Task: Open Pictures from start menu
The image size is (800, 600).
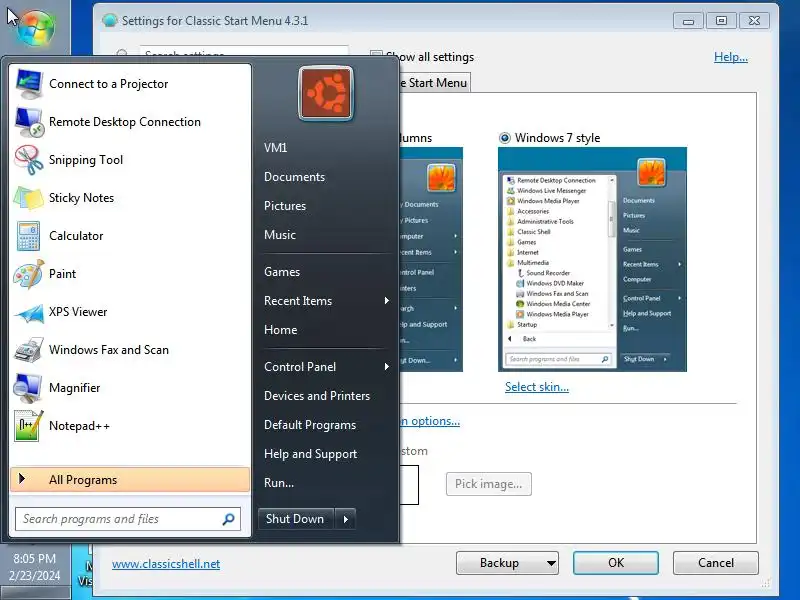Action: pyautogui.click(x=285, y=206)
